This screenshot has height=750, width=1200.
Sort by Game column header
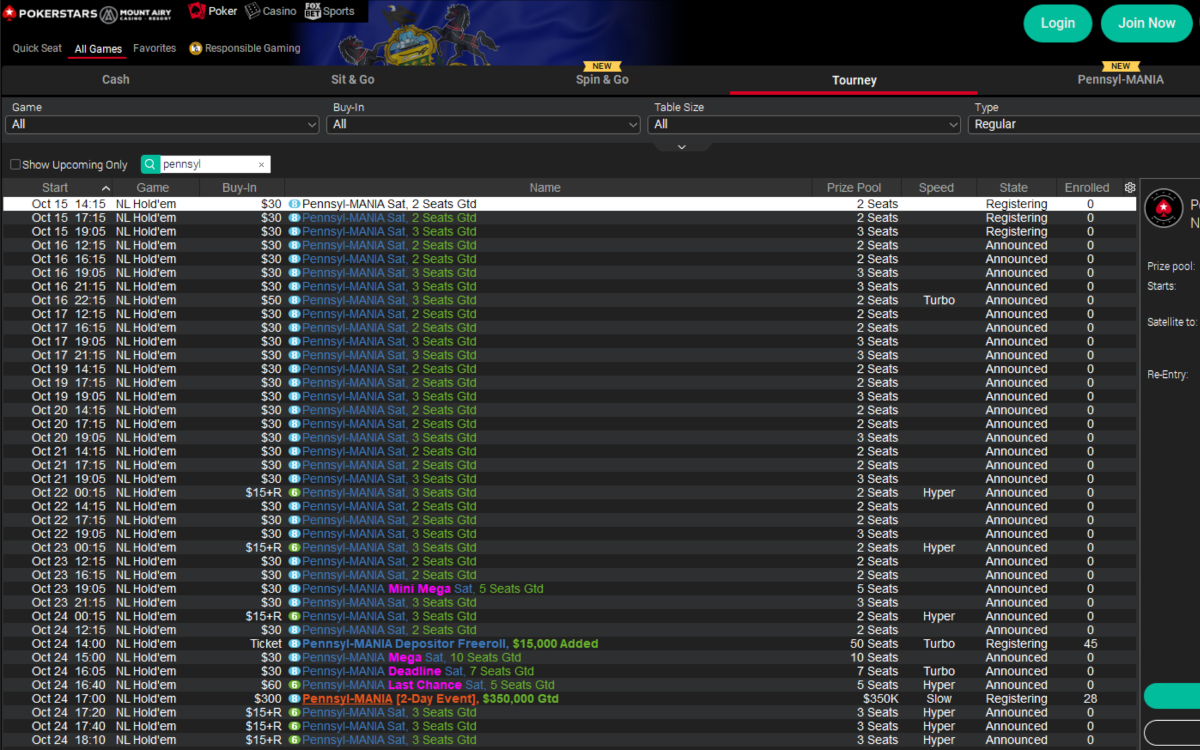tap(153, 188)
